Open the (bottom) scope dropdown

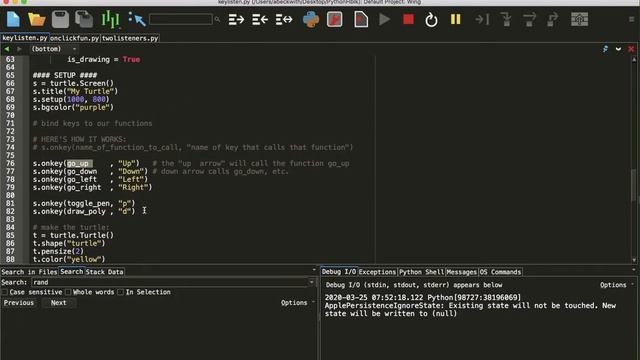(x=54, y=49)
